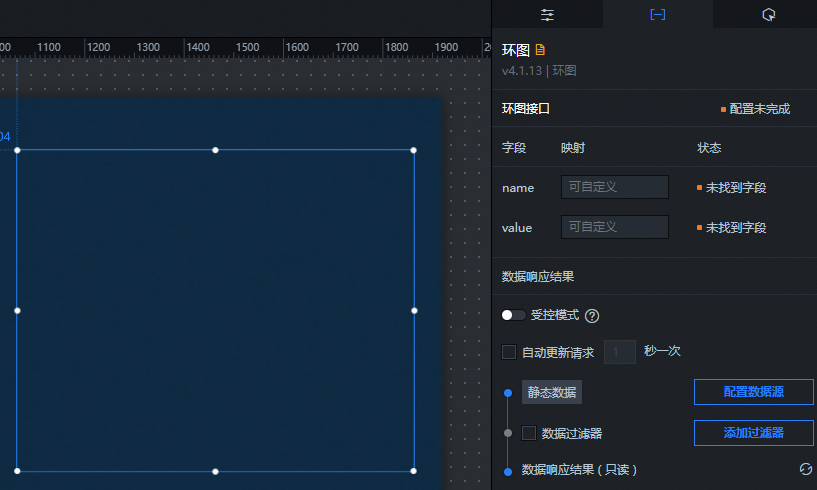
Task: Click the top-center handle of selected widget
Action: point(215,150)
